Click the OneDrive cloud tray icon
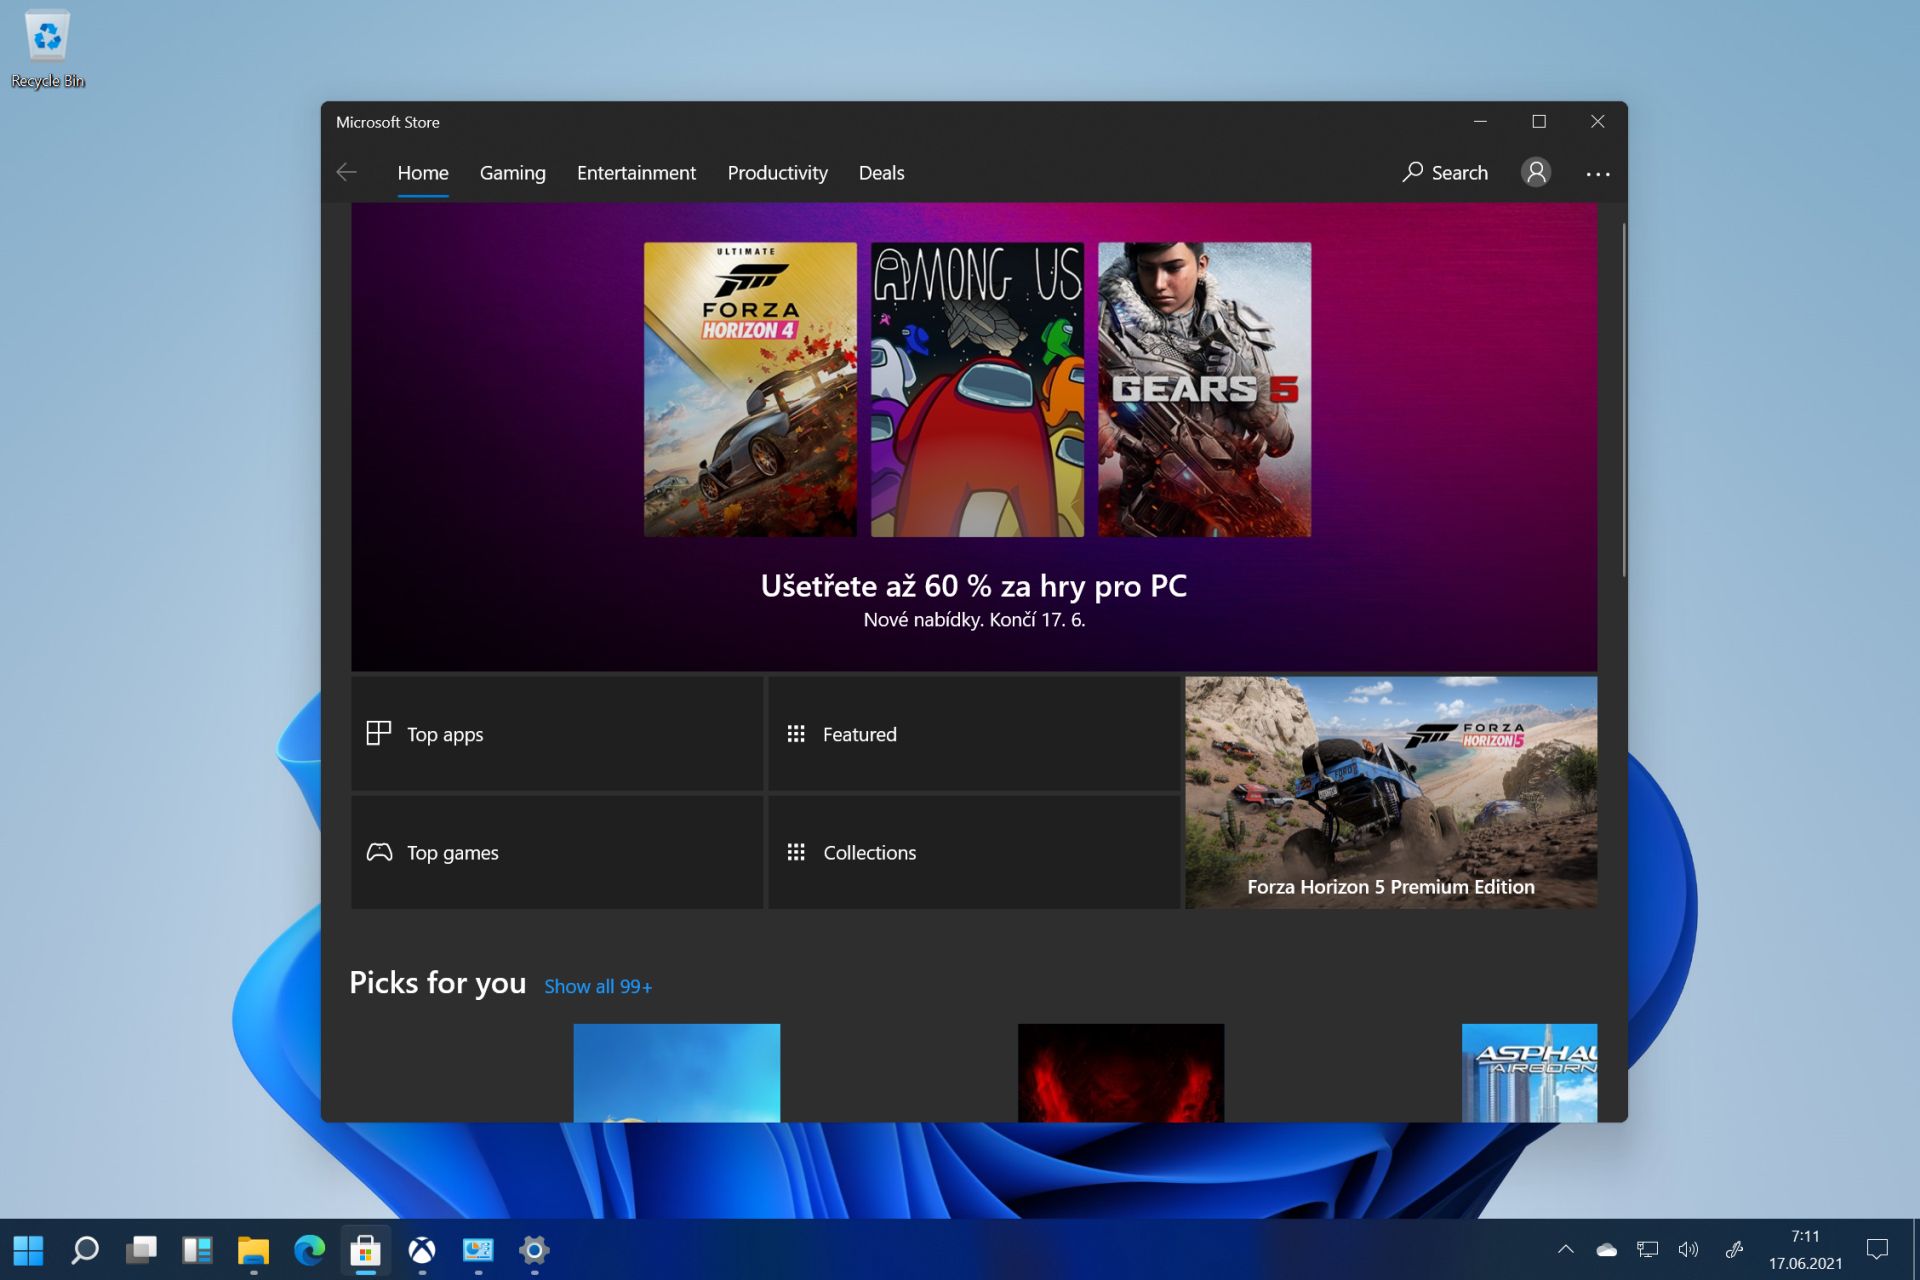1920x1280 pixels. point(1607,1249)
